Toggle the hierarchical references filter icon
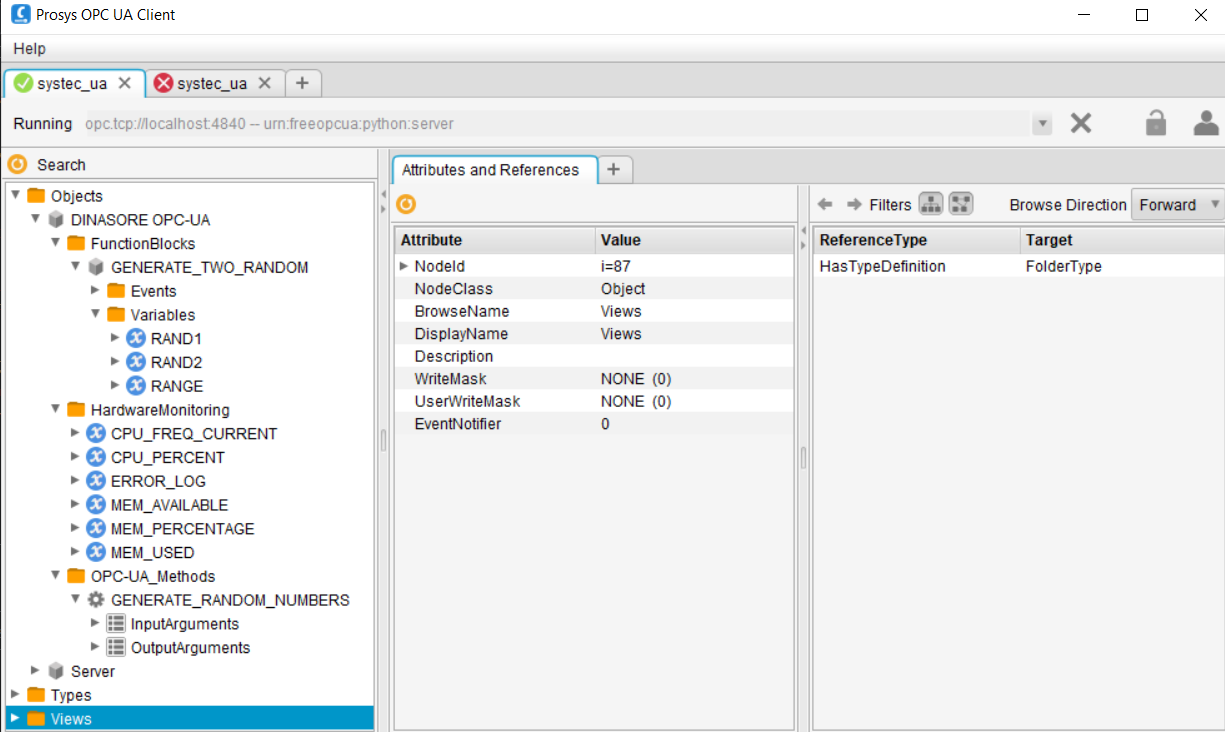 click(930, 204)
